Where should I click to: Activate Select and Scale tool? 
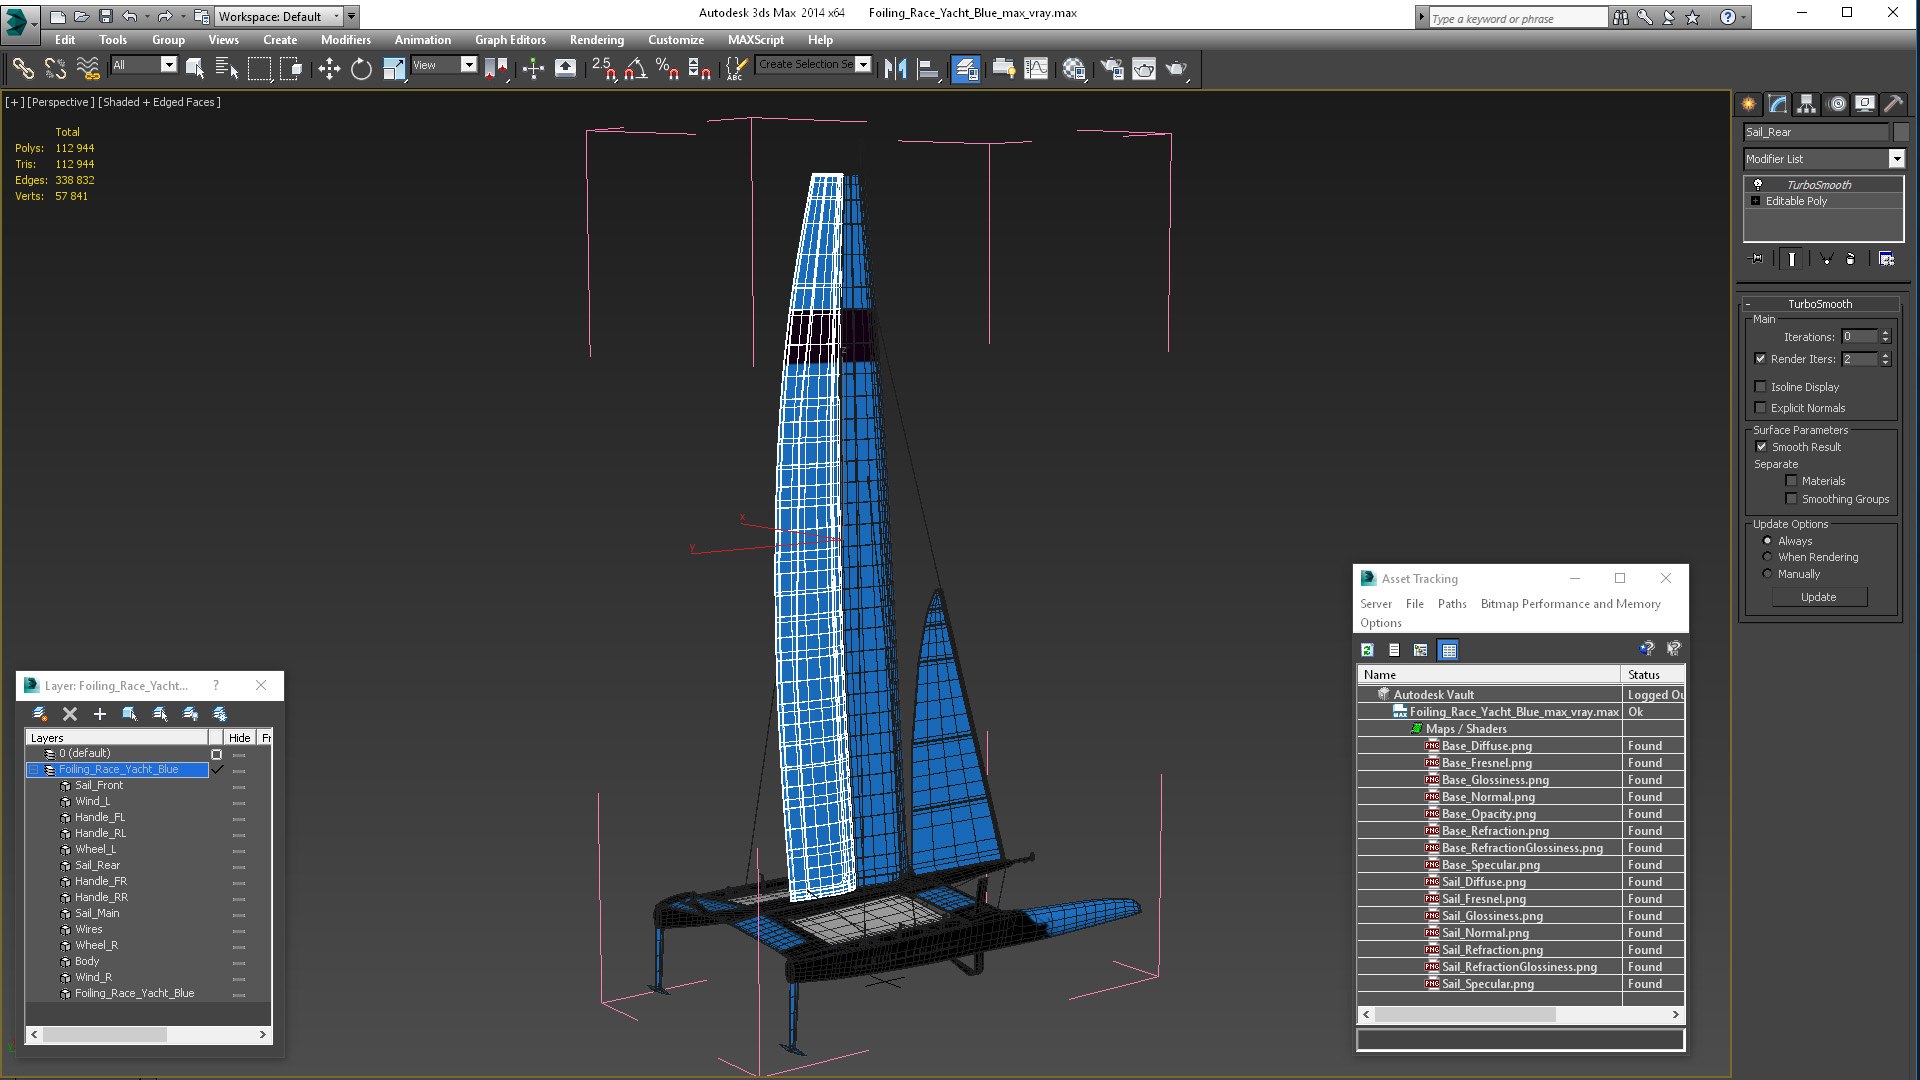coord(394,68)
